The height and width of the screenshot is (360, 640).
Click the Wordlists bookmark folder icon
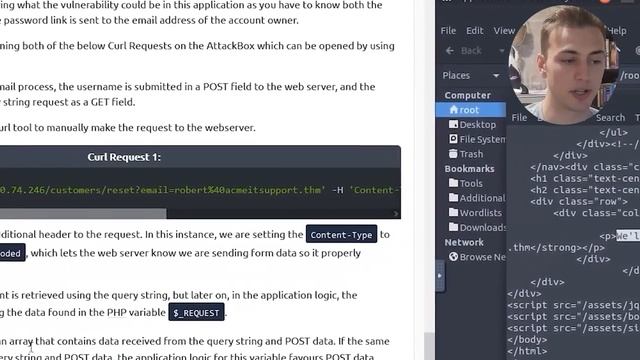(x=453, y=212)
